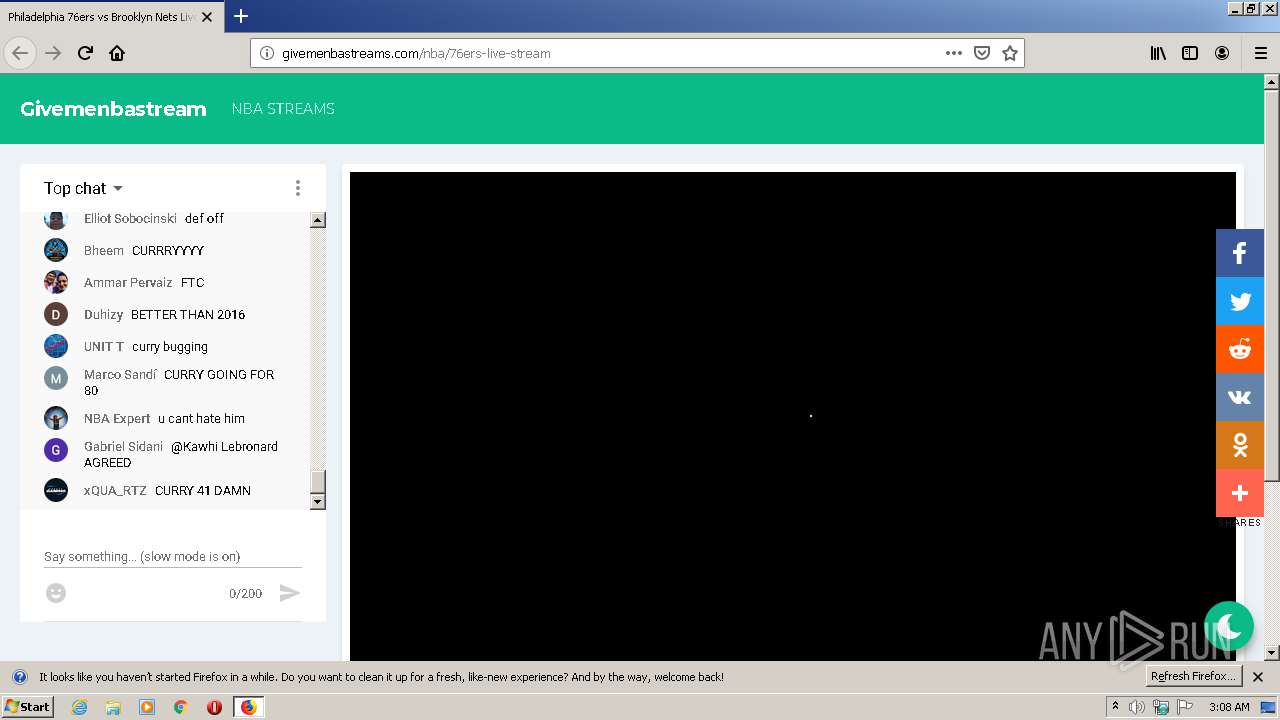Click the black video player area

(x=793, y=416)
